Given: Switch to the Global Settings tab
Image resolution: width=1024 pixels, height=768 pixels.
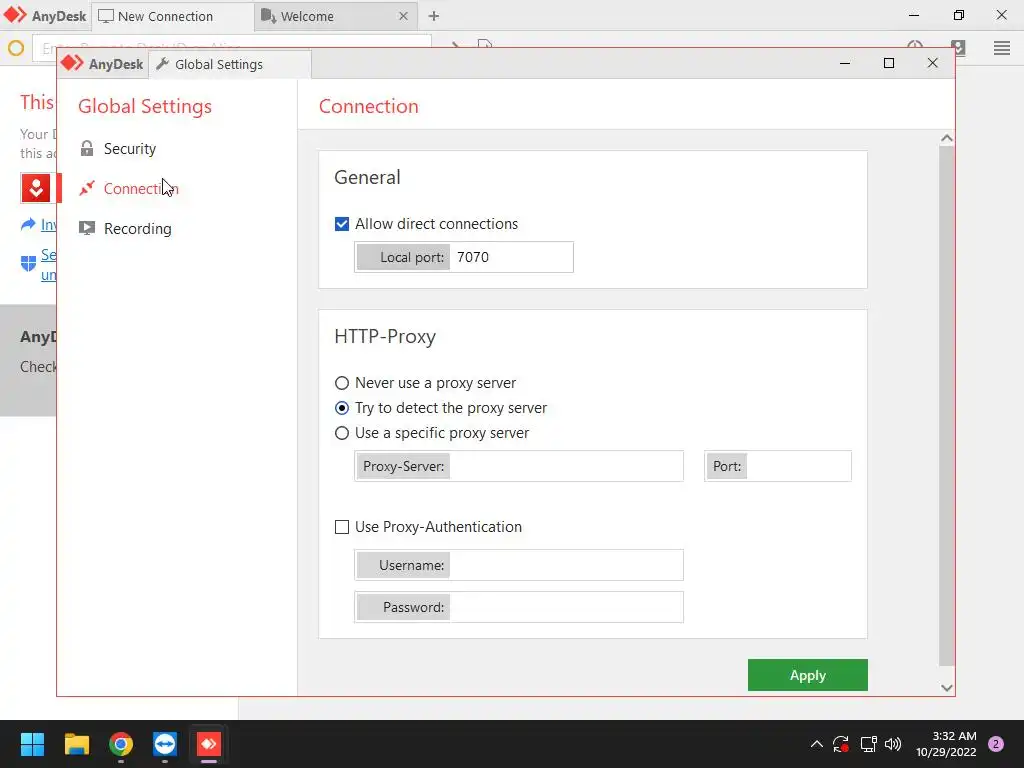Looking at the screenshot, I should tap(230, 64).
